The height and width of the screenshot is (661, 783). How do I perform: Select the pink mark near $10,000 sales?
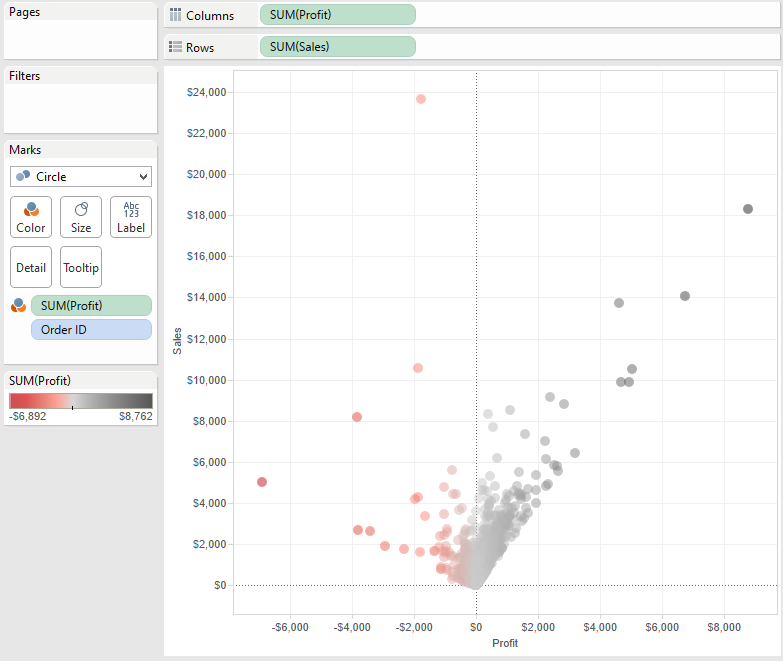click(418, 368)
